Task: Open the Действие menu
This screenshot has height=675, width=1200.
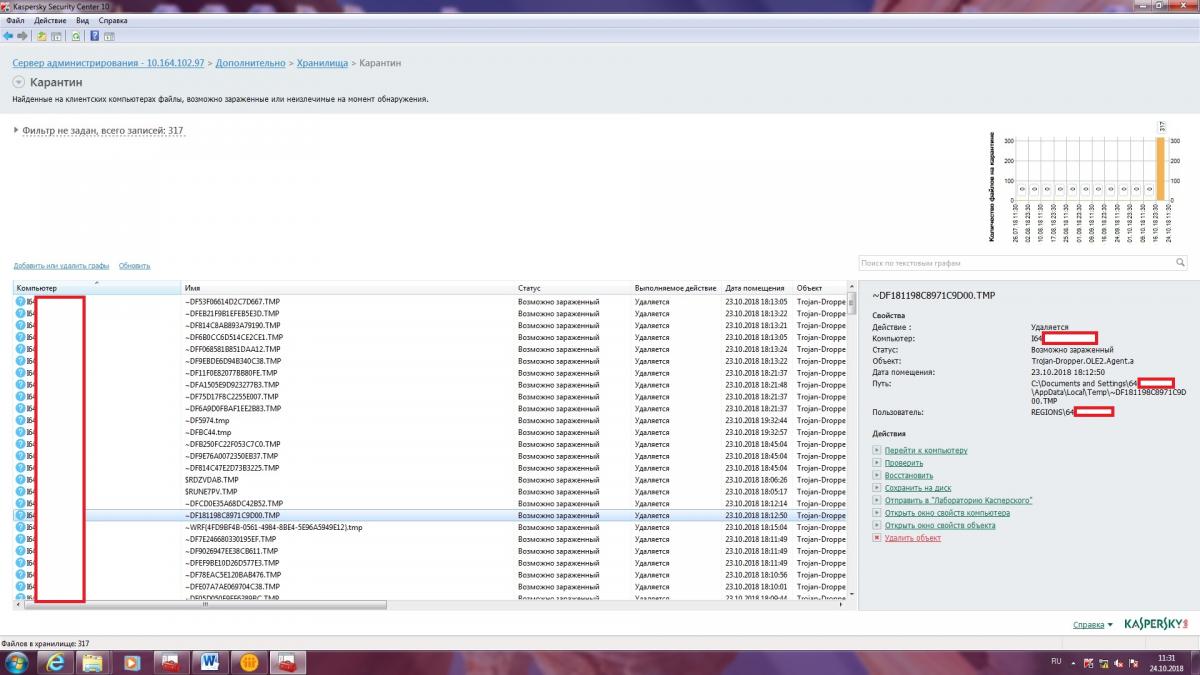Action: coord(50,20)
